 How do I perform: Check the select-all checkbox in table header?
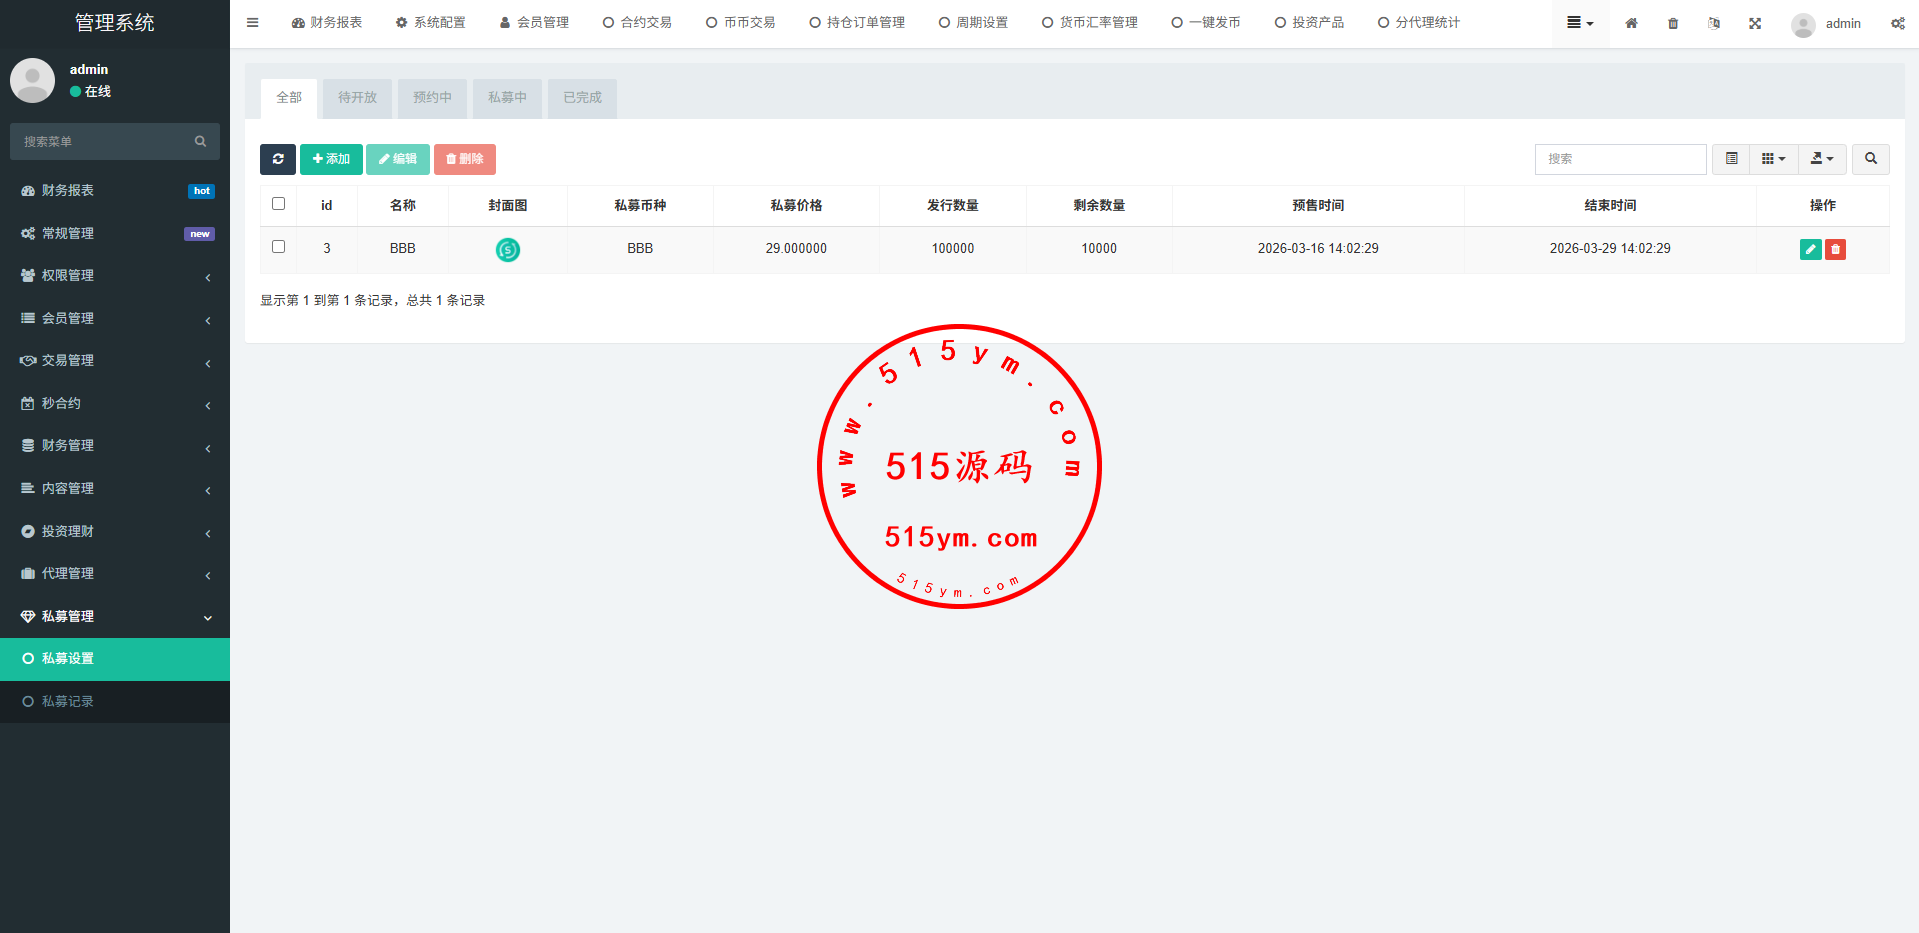tap(279, 204)
